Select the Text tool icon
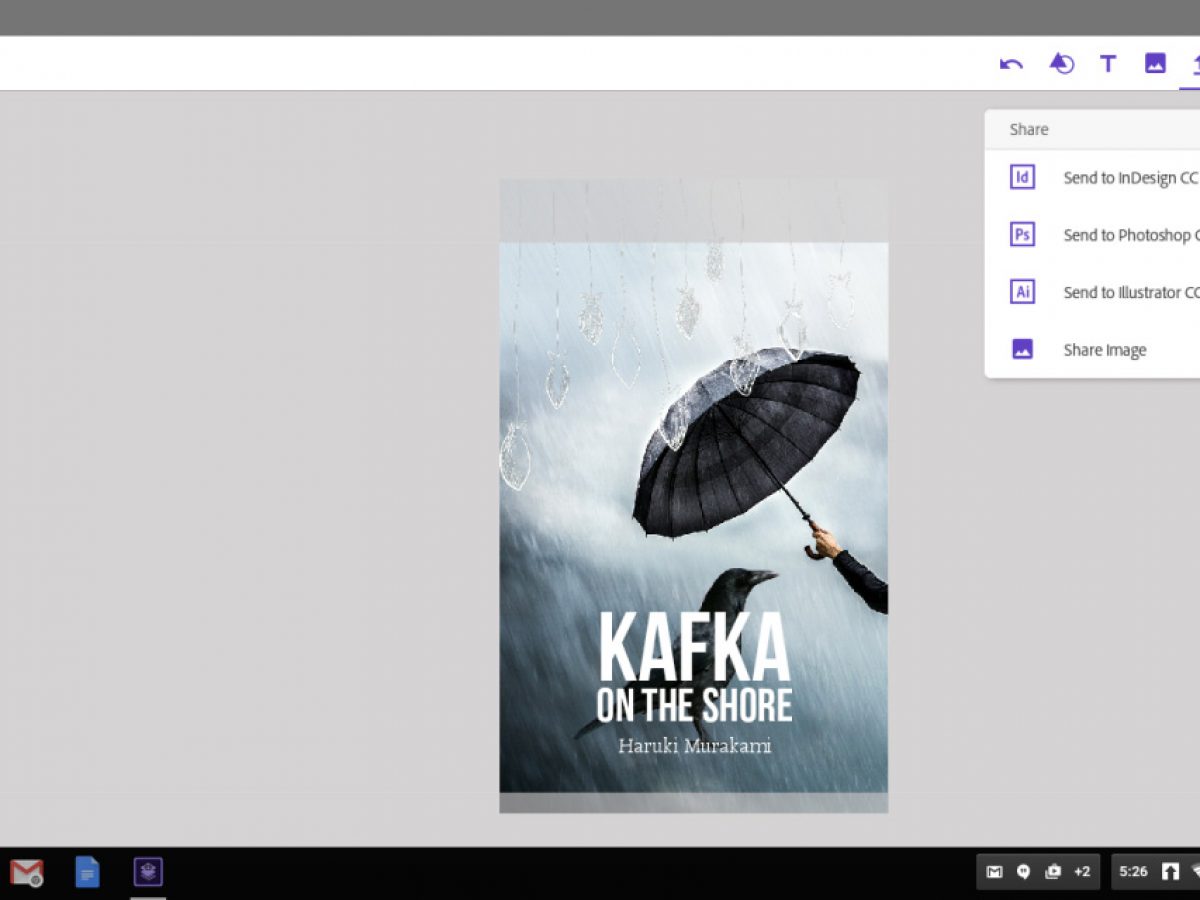Screen dimensions: 1200x900 (x=1108, y=64)
